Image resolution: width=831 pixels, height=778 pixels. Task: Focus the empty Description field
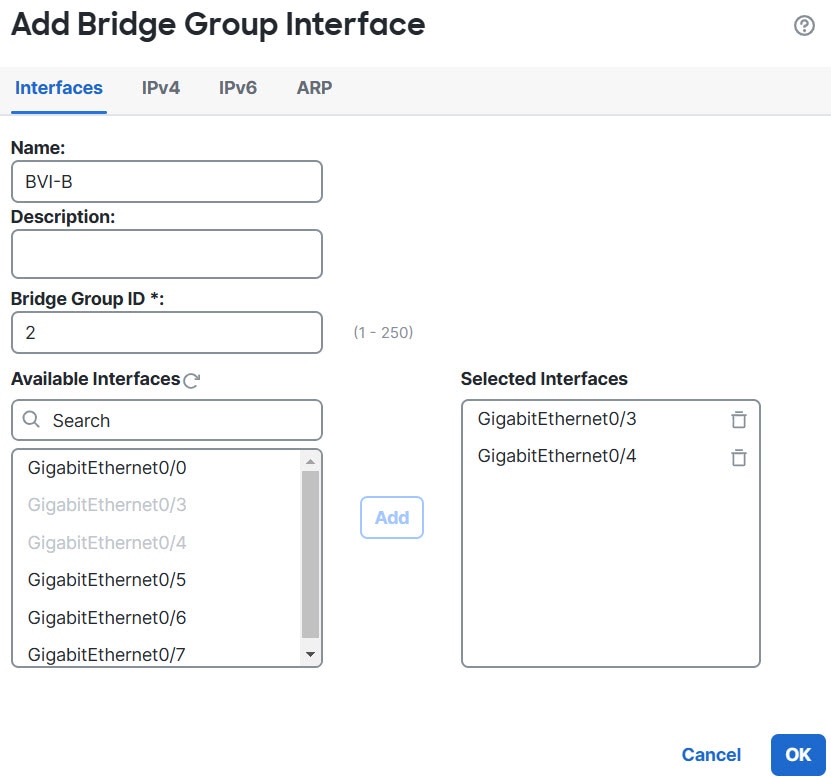click(x=167, y=254)
